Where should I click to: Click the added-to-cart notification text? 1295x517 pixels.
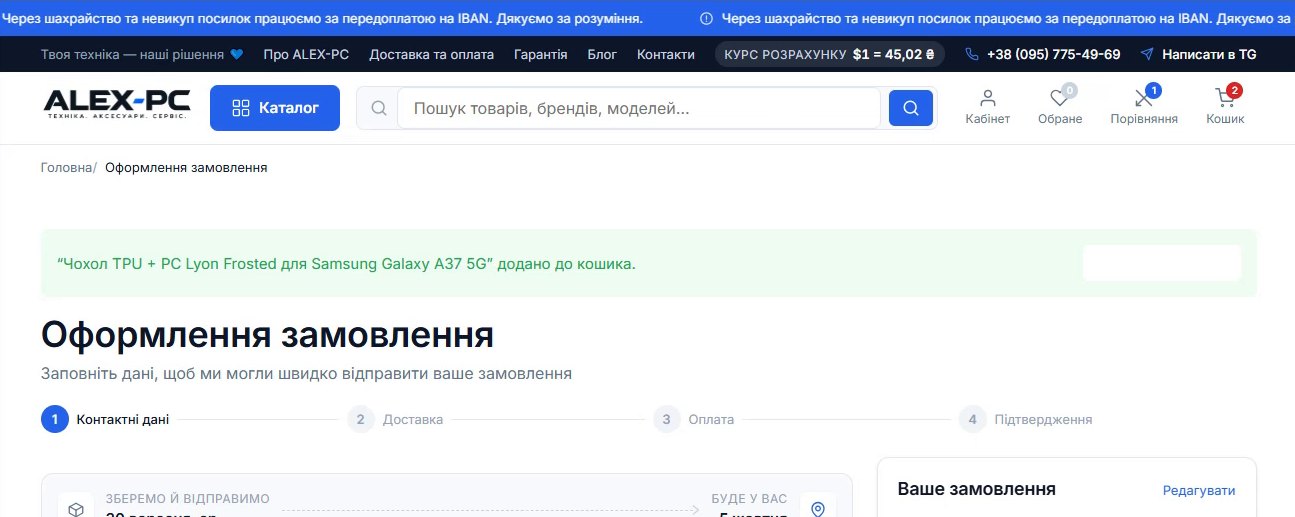(347, 264)
